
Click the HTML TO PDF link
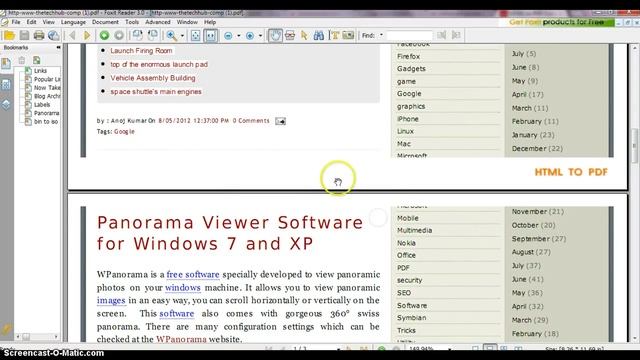(571, 172)
